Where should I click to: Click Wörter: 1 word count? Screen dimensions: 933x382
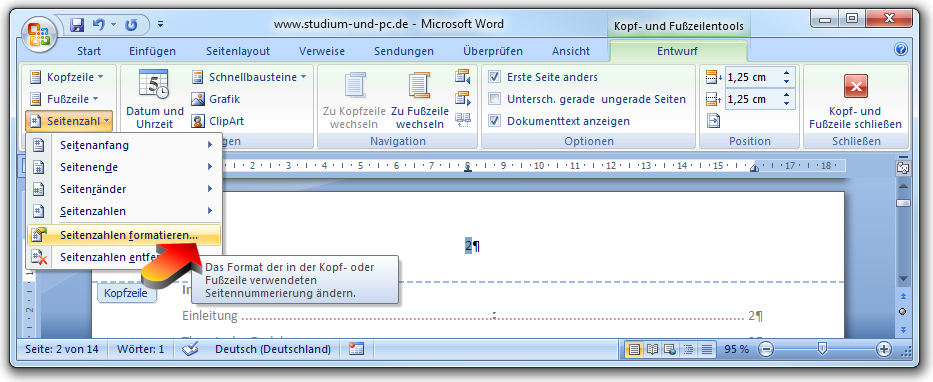[x=140, y=349]
